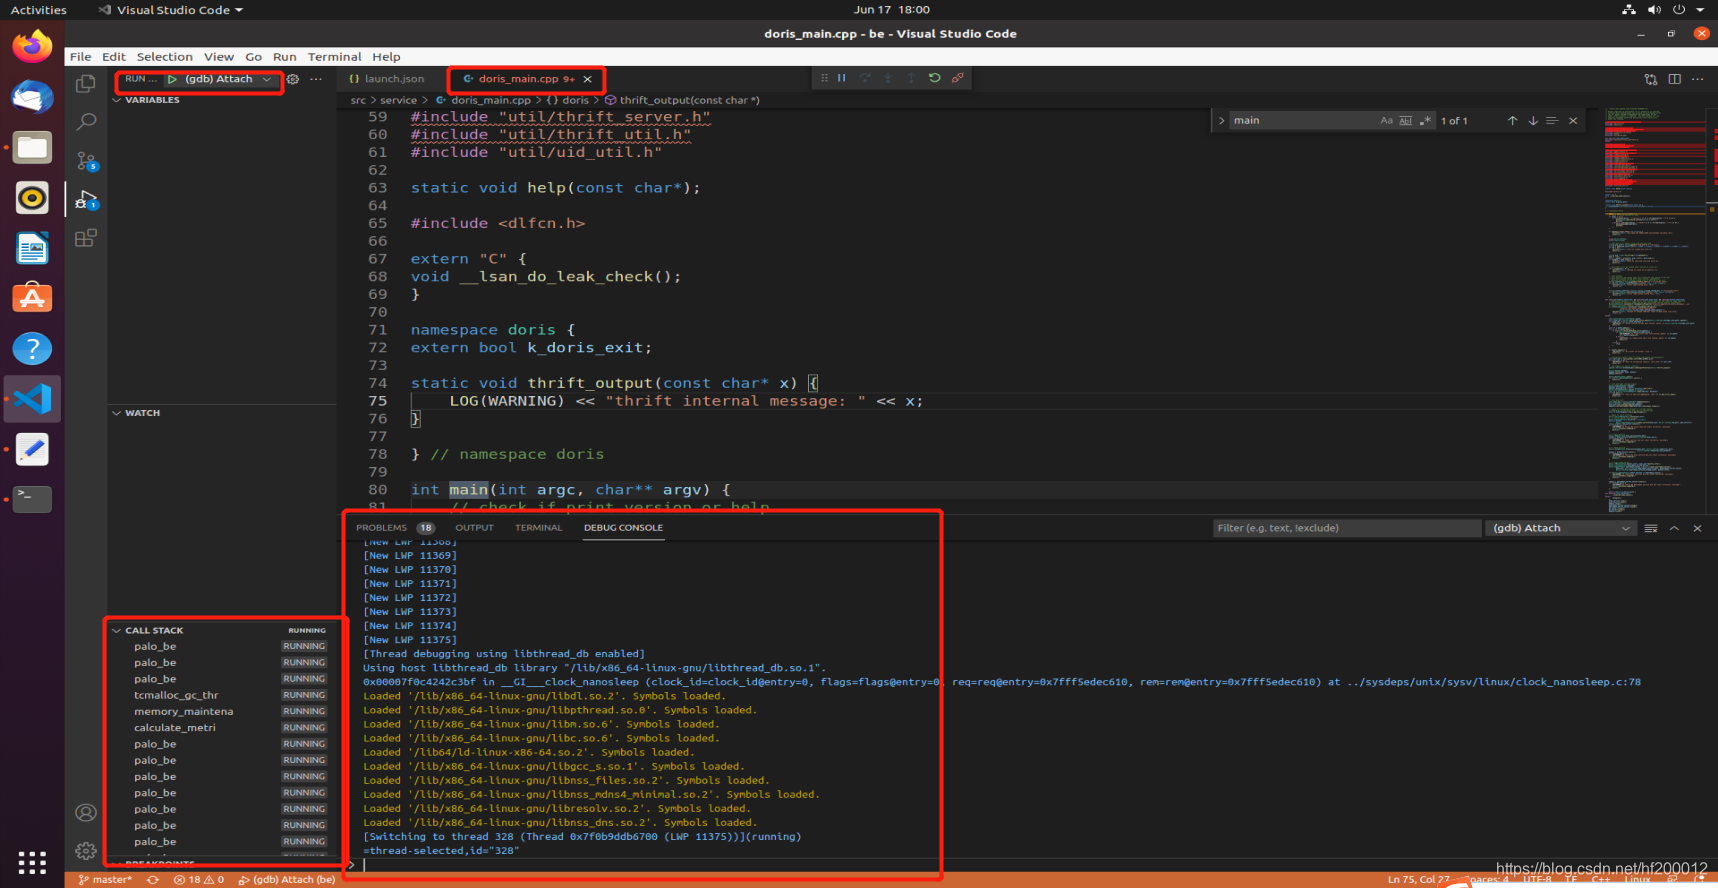Toggle match case in find box
The width and height of the screenshot is (1718, 888).
(1386, 120)
